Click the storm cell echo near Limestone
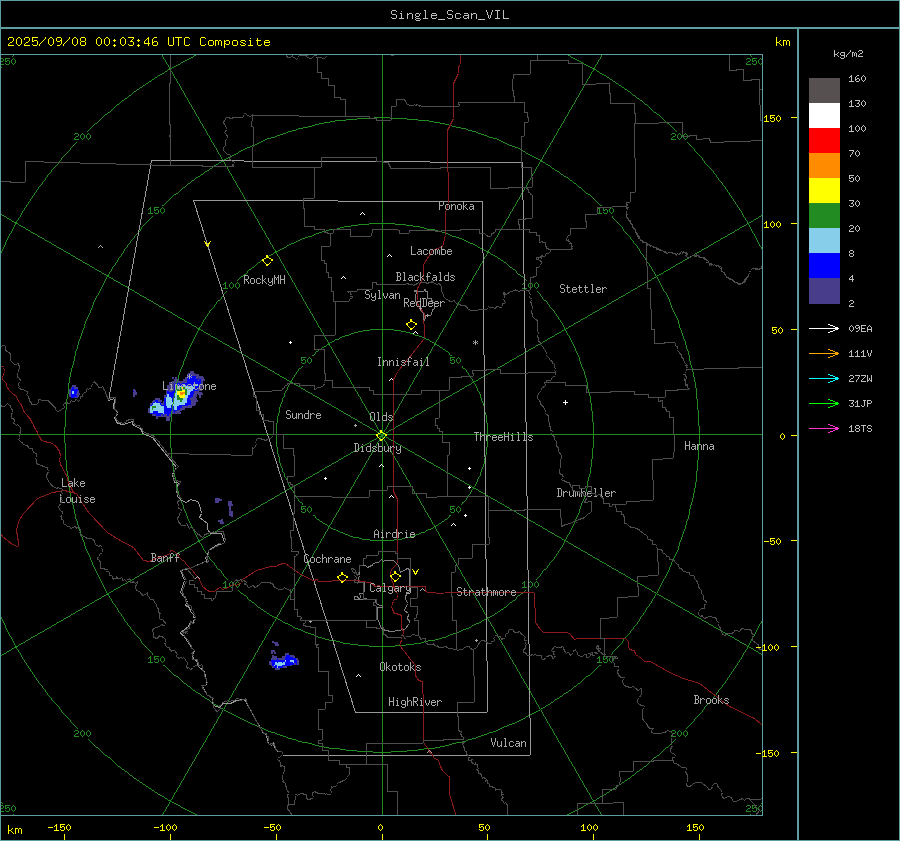900x841 pixels. [176, 396]
